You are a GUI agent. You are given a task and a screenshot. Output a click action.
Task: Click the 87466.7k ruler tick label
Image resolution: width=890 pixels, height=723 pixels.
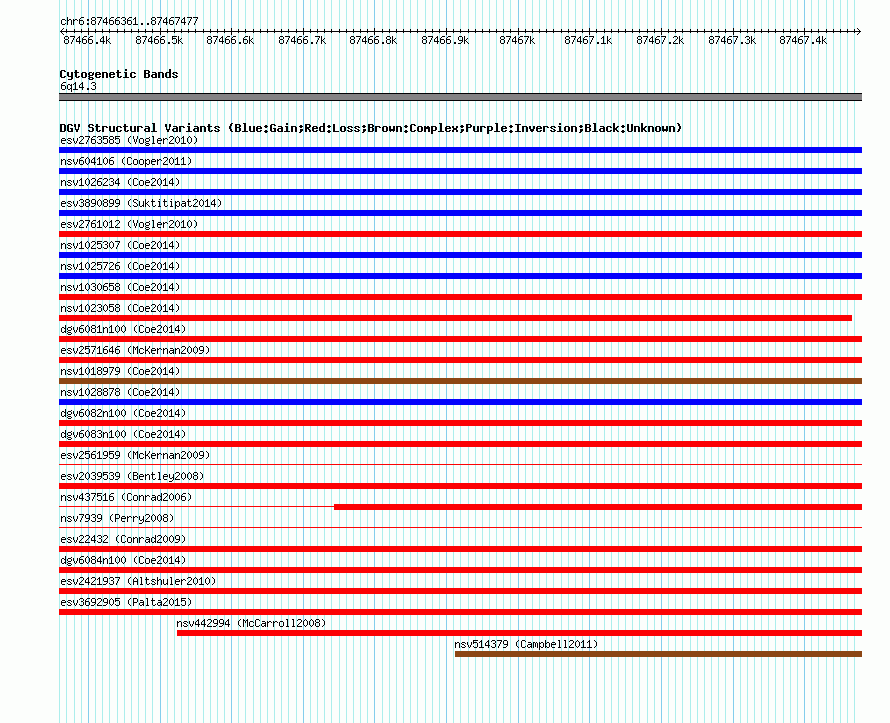click(x=302, y=40)
